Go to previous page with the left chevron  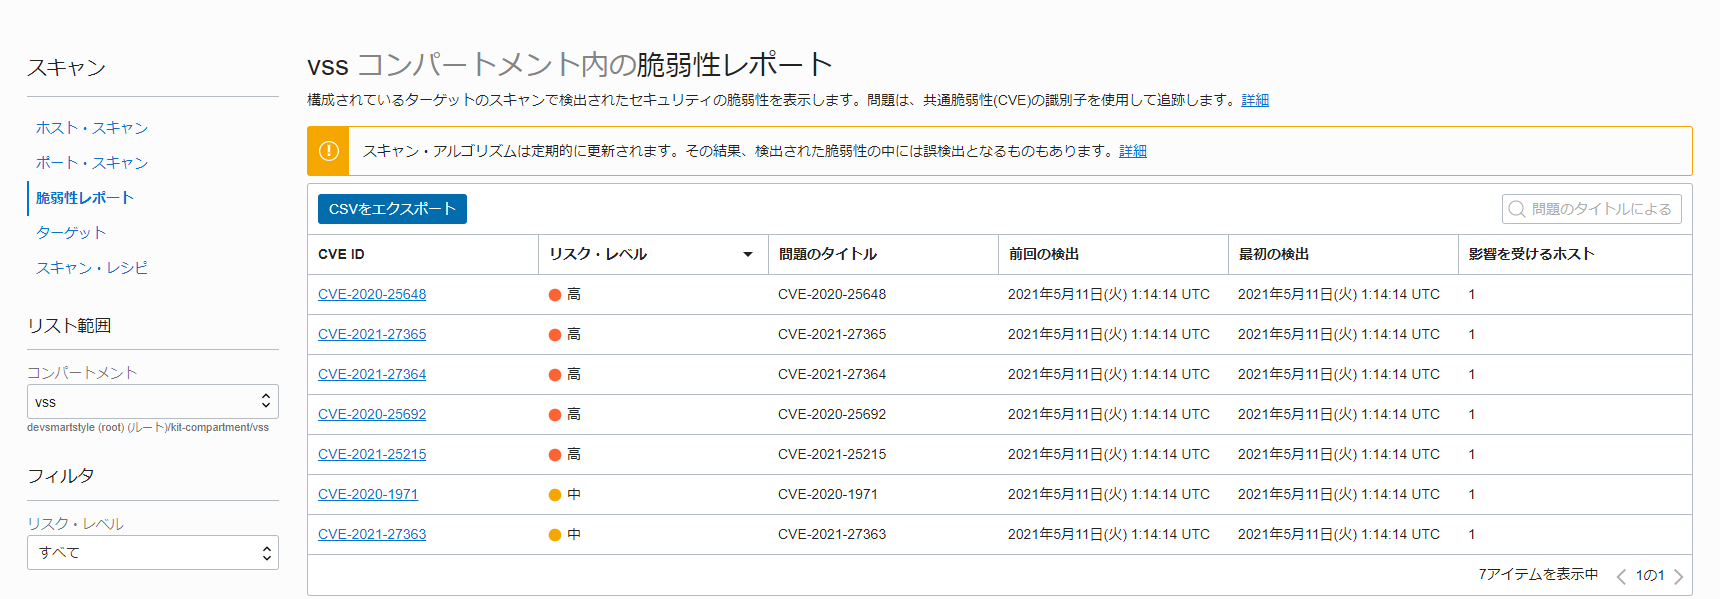(1621, 576)
